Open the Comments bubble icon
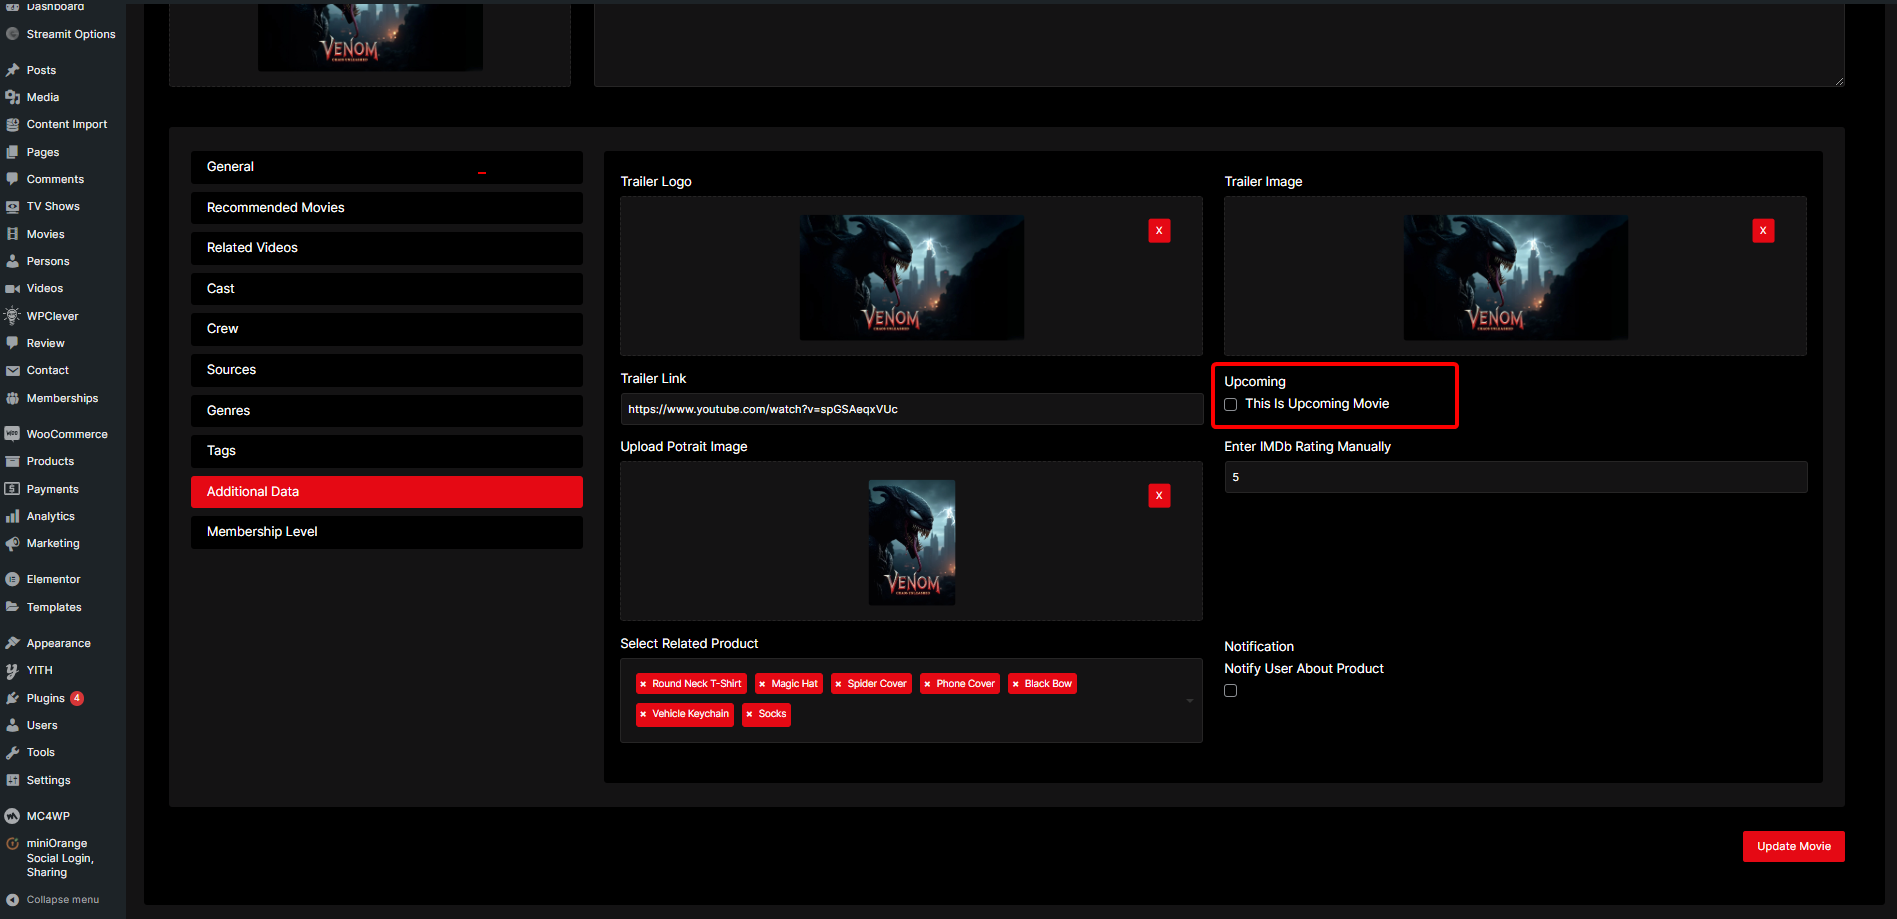This screenshot has height=919, width=1897. pos(12,179)
